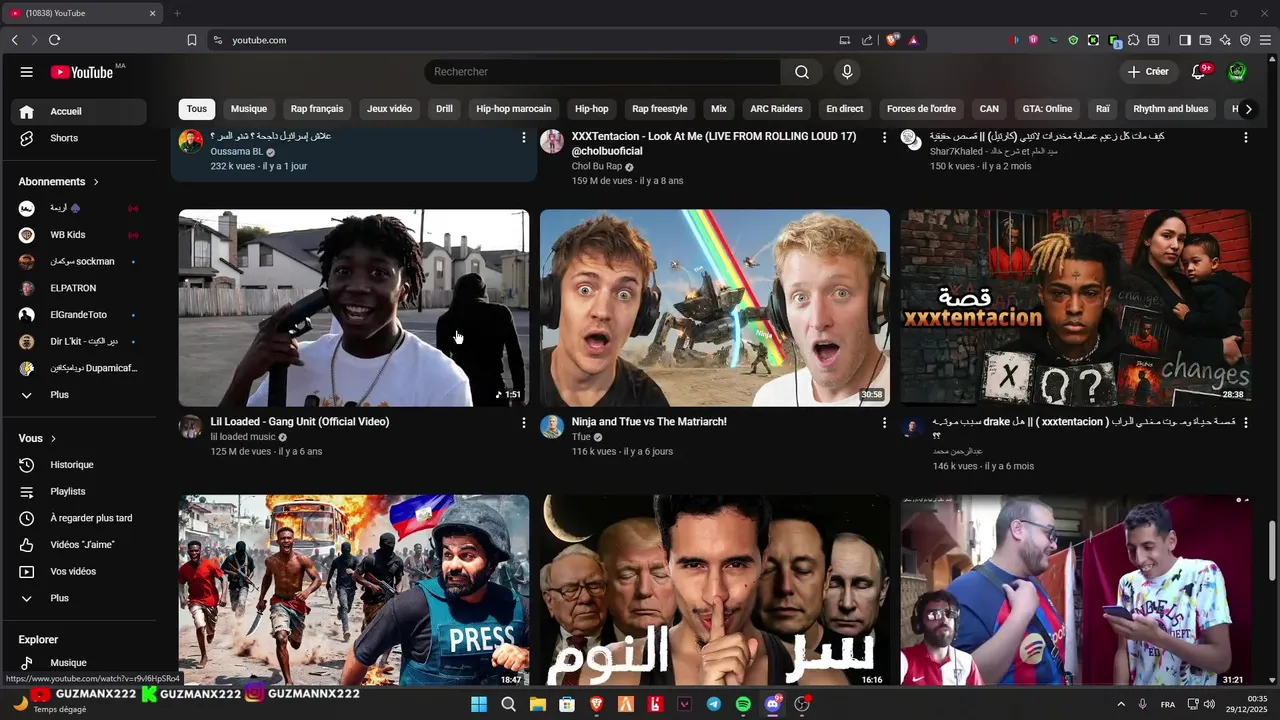Open Playlists in the sidebar
The image size is (1280, 720).
tap(80, 492)
